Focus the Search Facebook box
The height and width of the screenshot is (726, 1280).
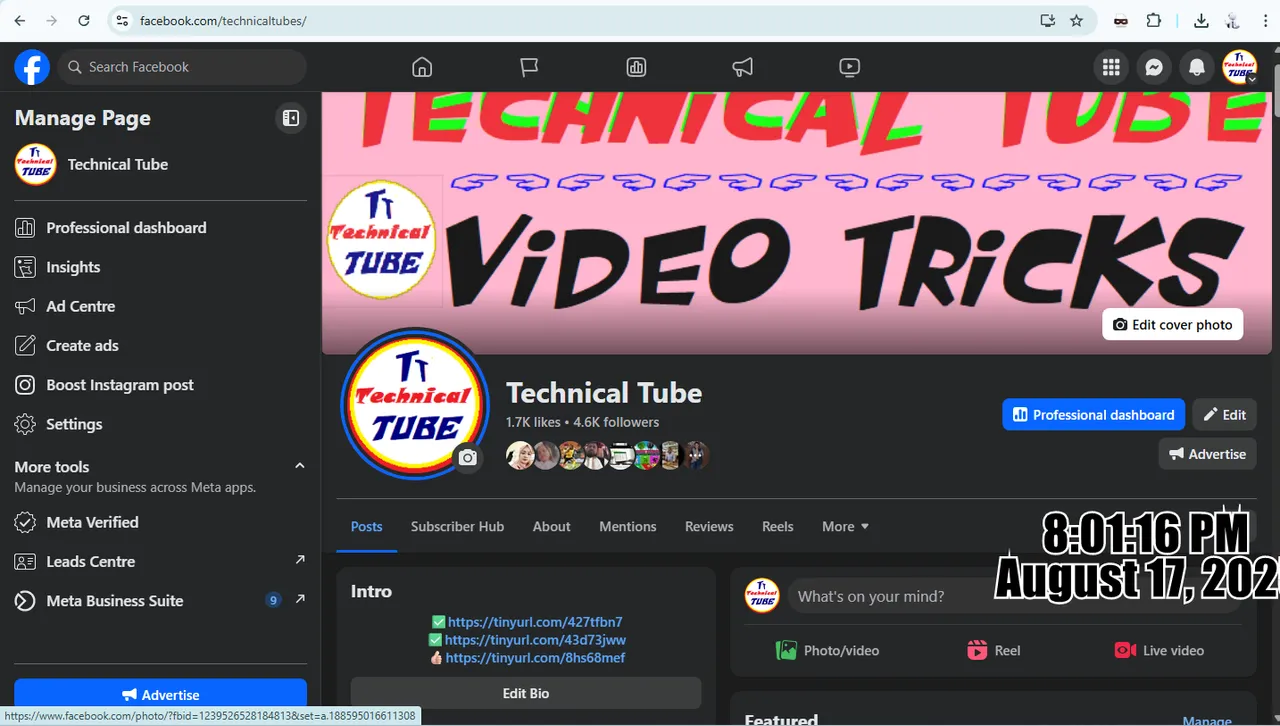[x=182, y=67]
